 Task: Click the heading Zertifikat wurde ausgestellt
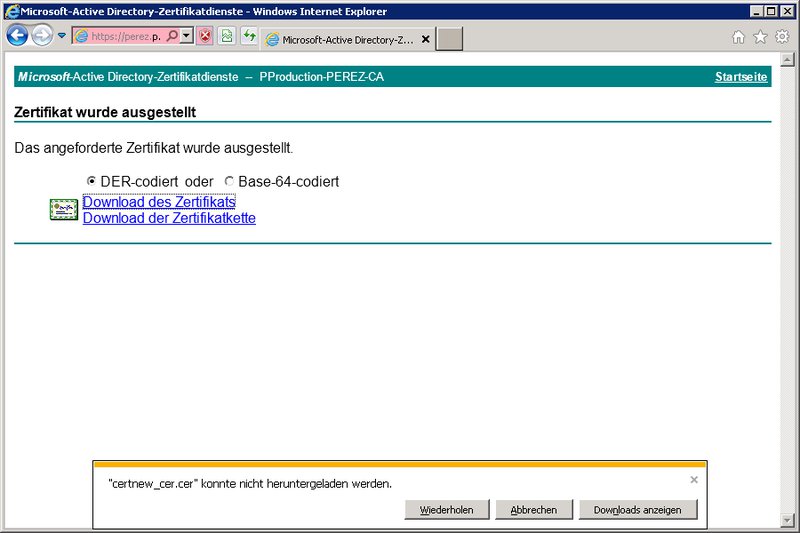tap(105, 112)
